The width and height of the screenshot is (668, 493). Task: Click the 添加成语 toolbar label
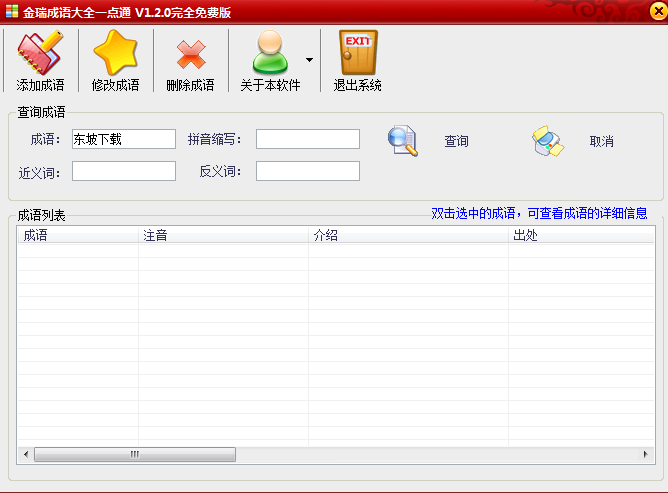click(x=40, y=85)
